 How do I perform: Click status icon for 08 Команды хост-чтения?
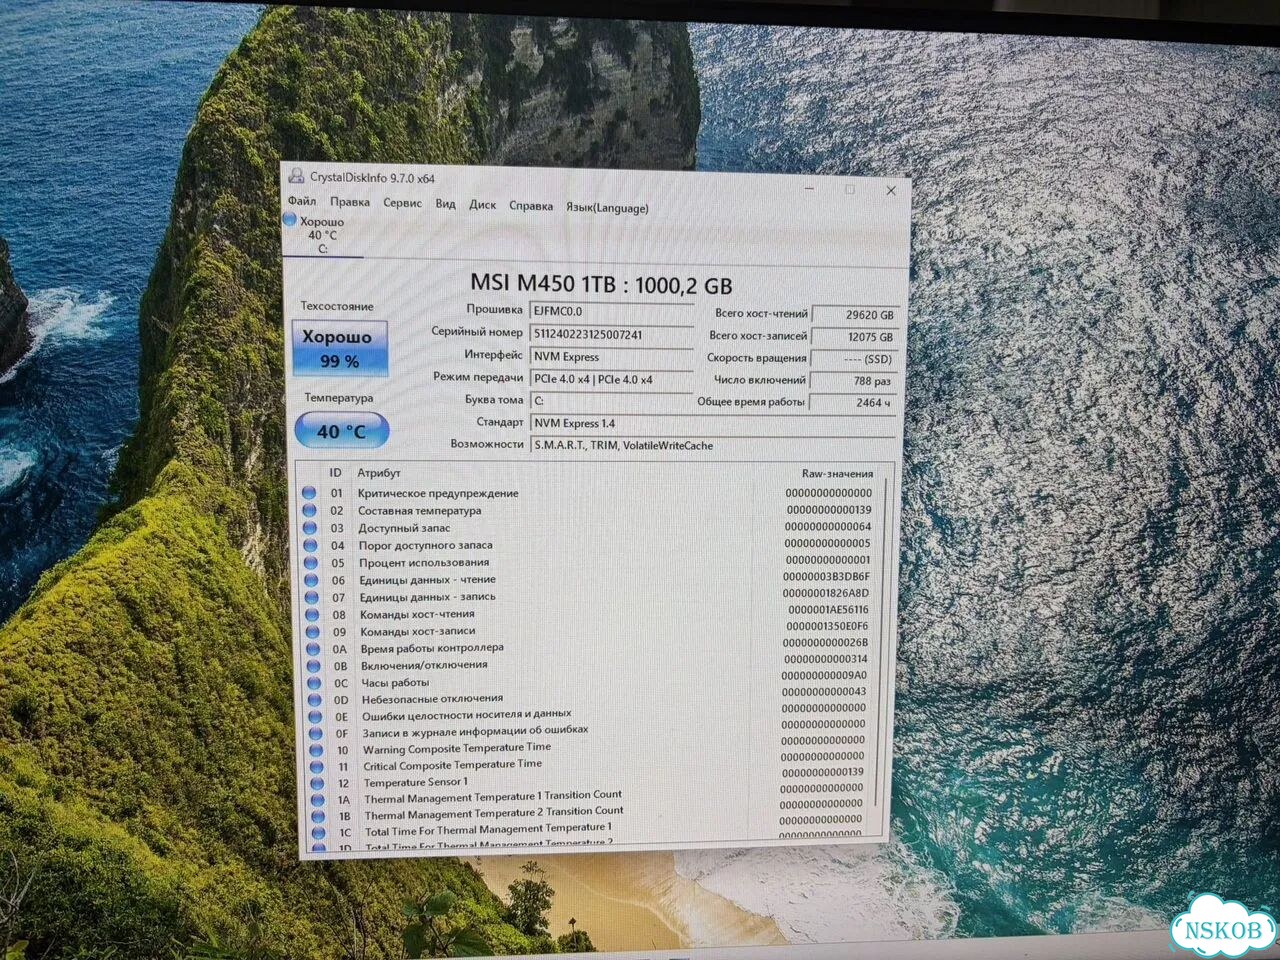click(x=311, y=614)
